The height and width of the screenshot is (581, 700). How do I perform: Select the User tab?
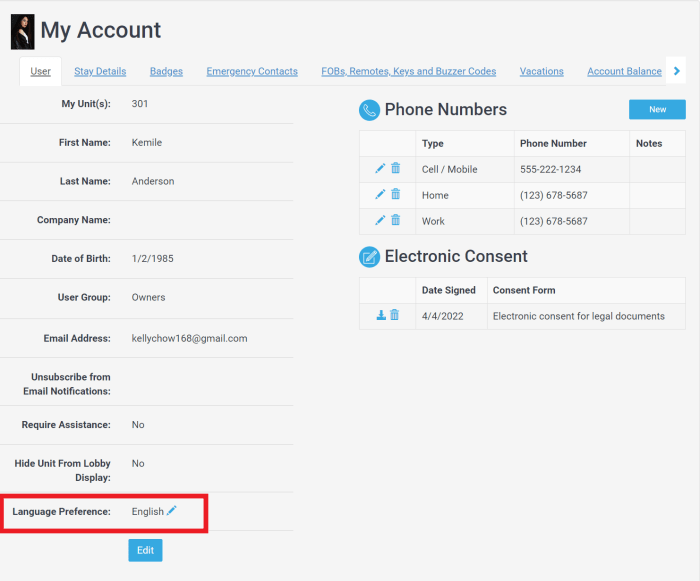pos(41,72)
